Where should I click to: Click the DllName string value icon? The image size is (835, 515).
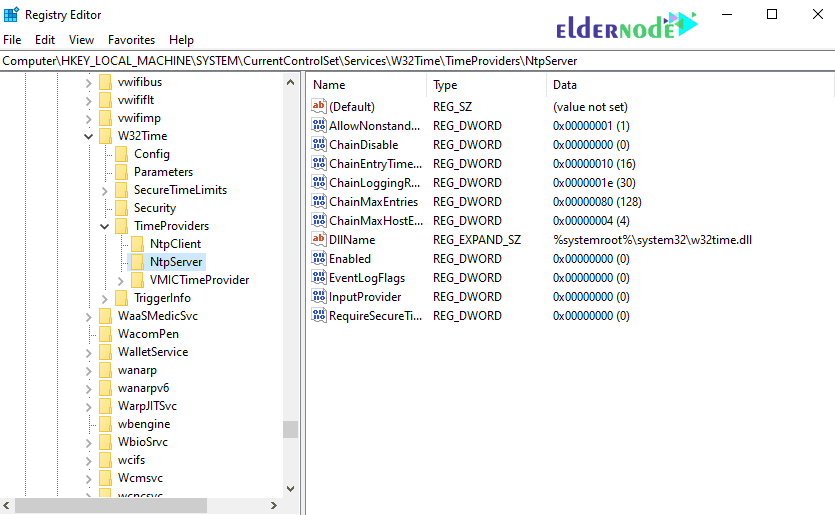320,240
